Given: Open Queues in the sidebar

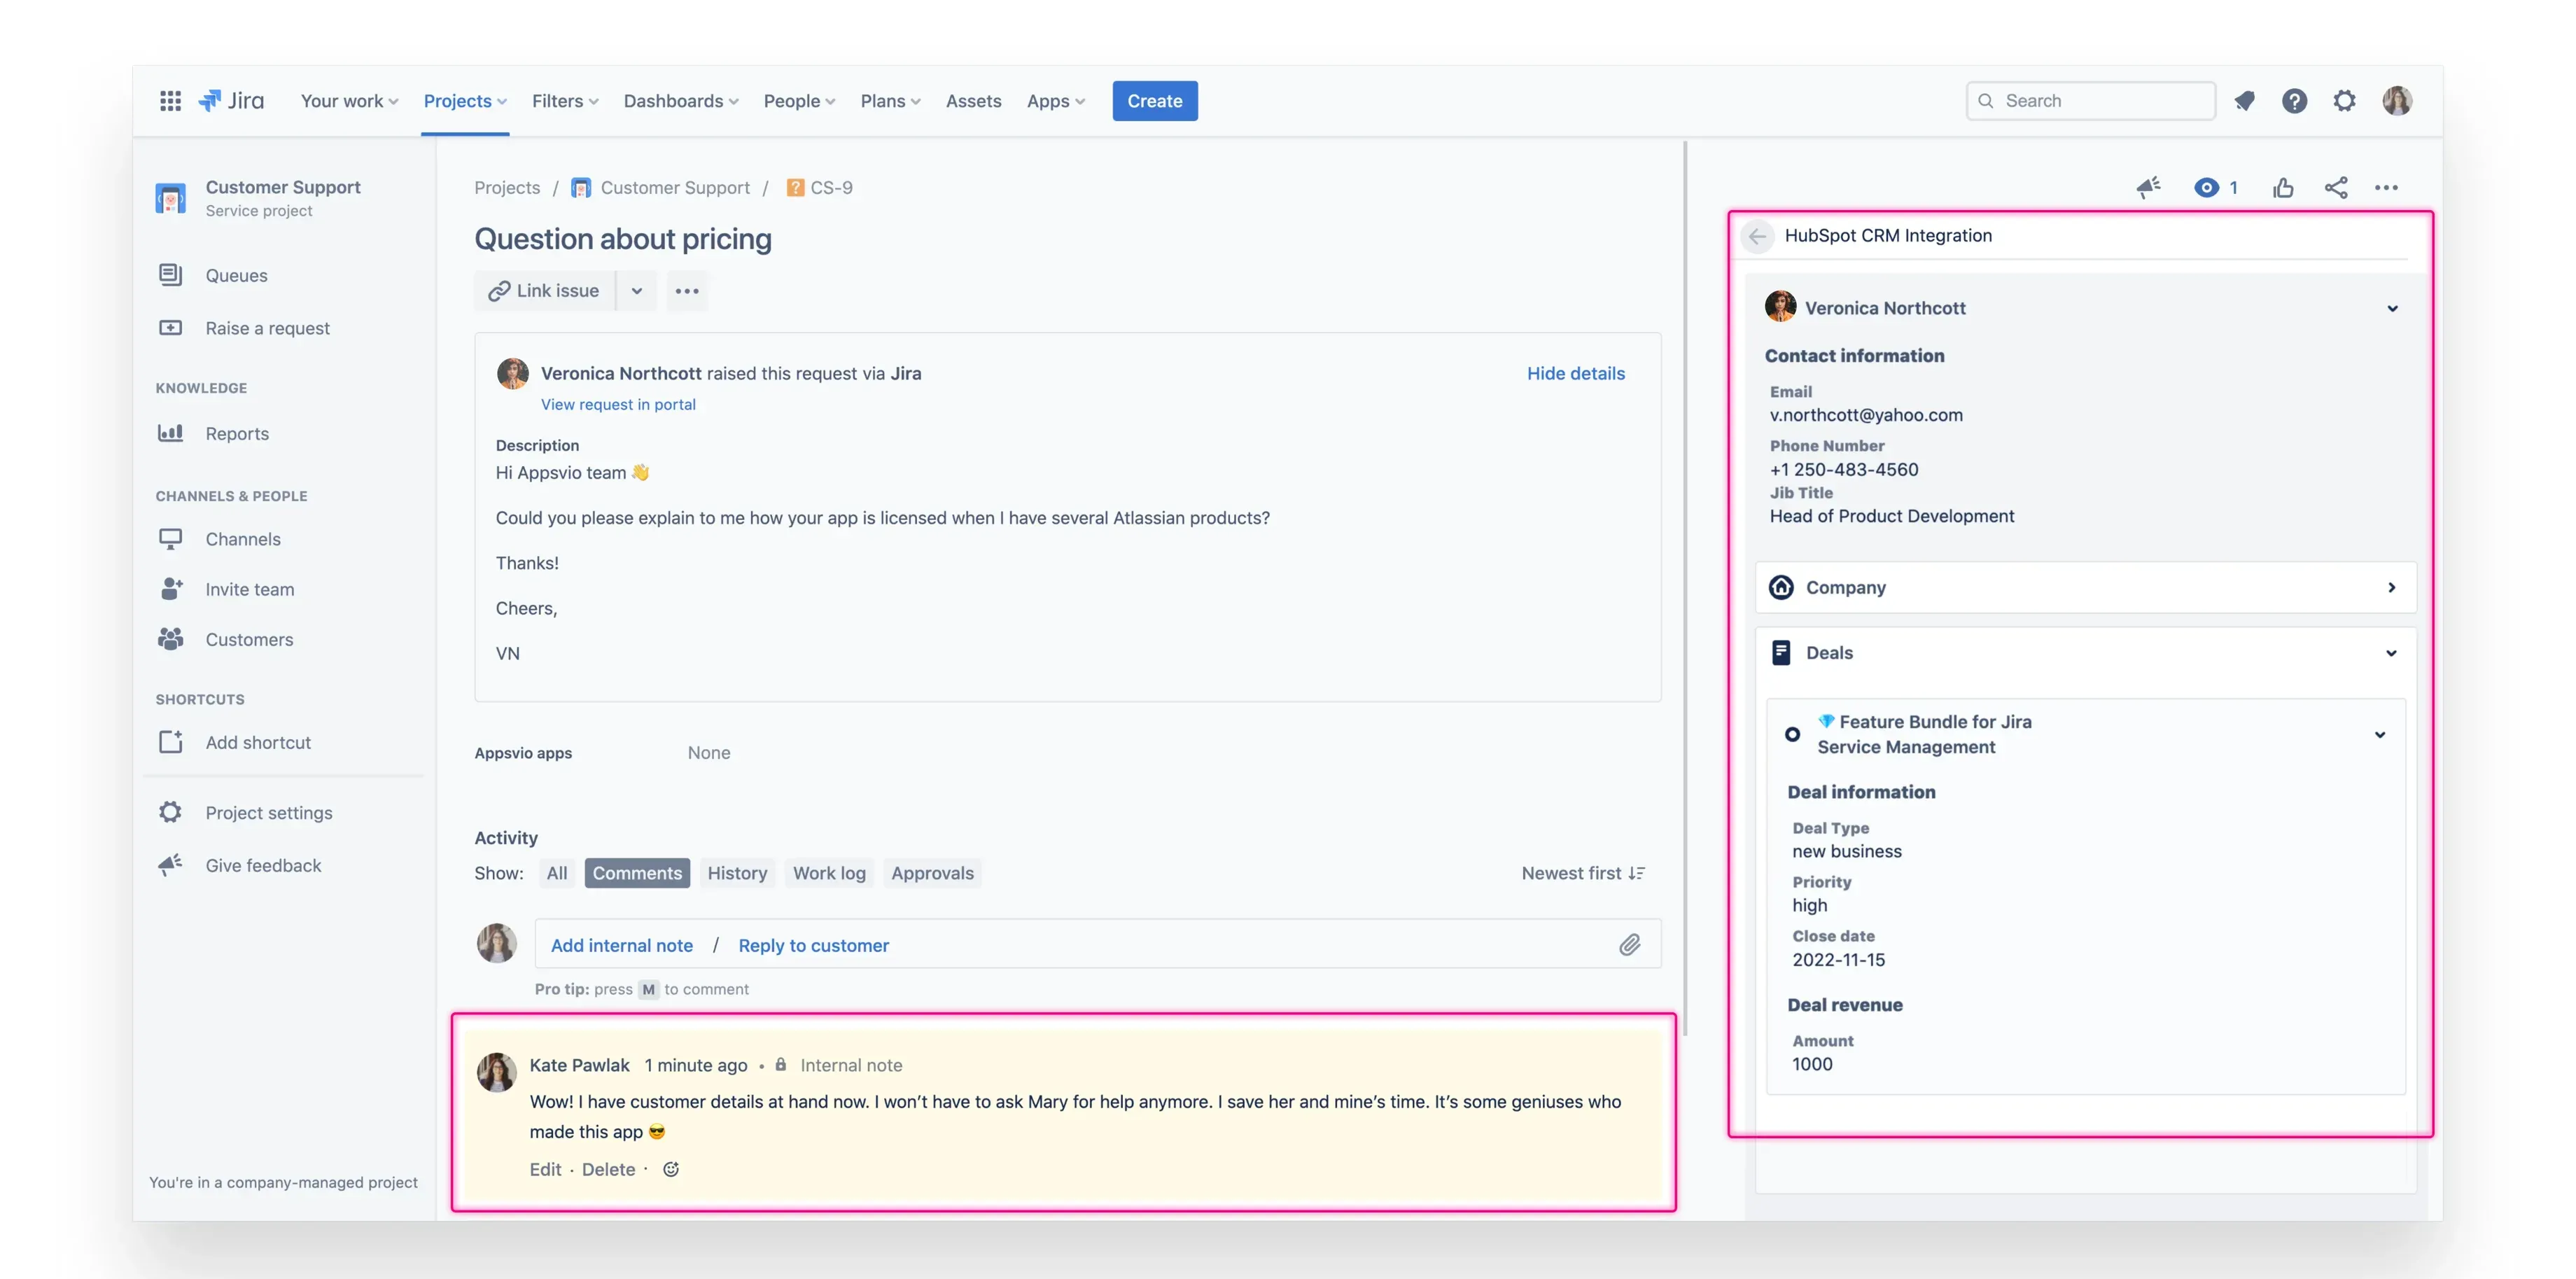Looking at the screenshot, I should point(236,275).
